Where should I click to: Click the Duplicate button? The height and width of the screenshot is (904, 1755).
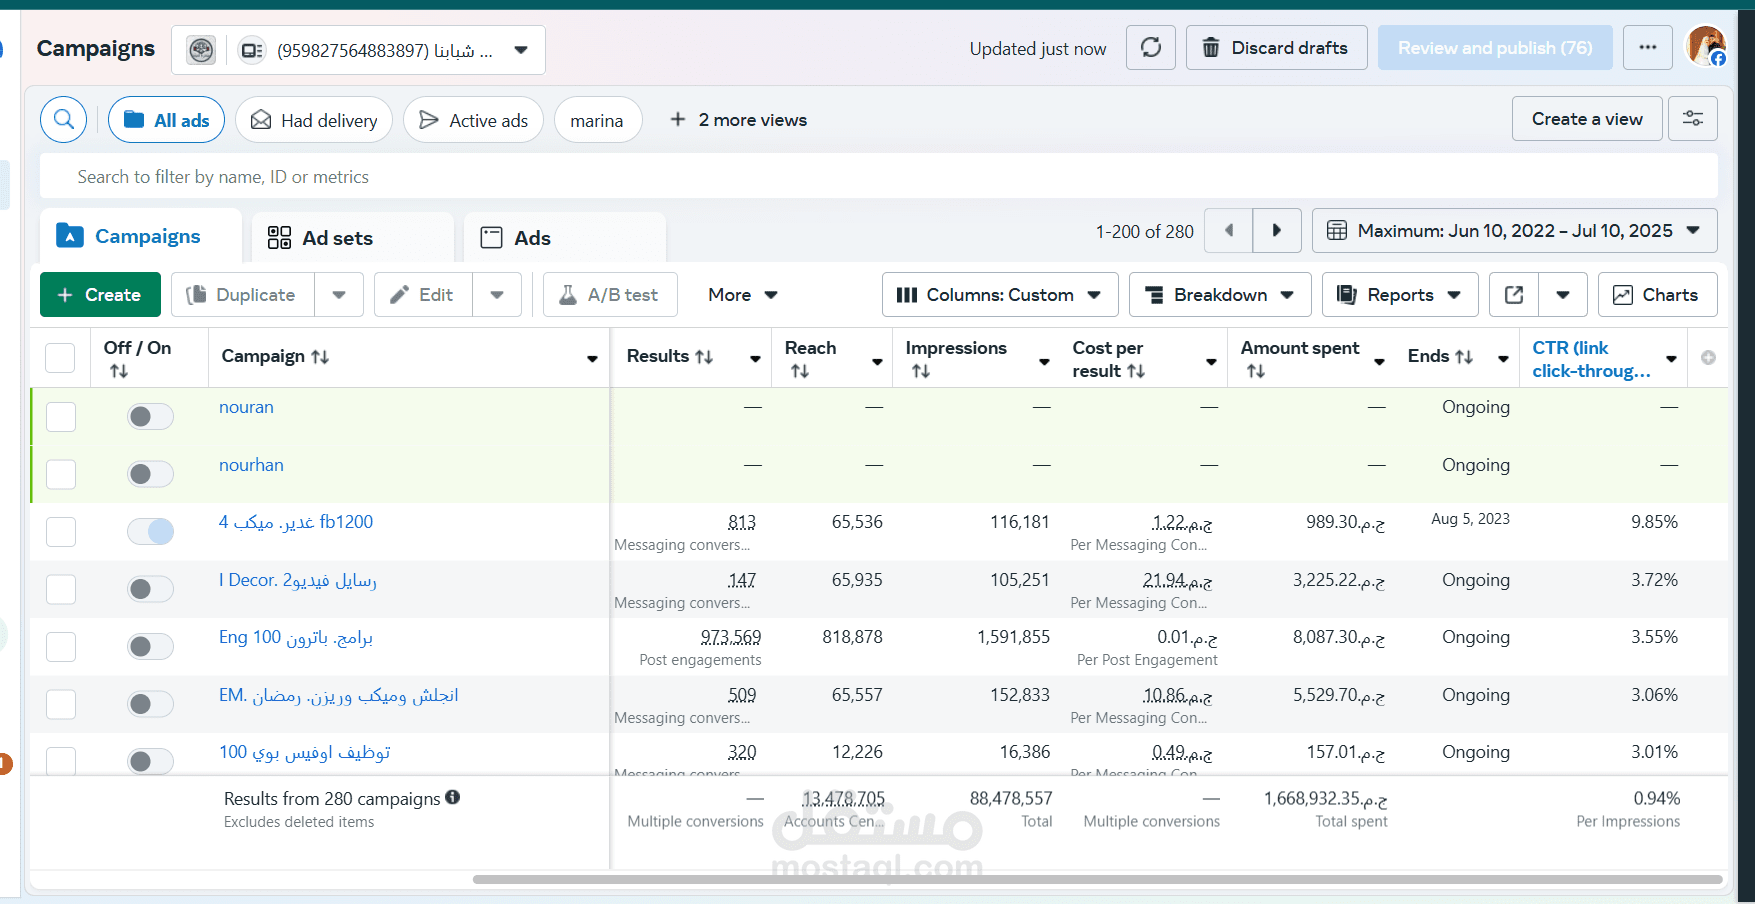243,295
